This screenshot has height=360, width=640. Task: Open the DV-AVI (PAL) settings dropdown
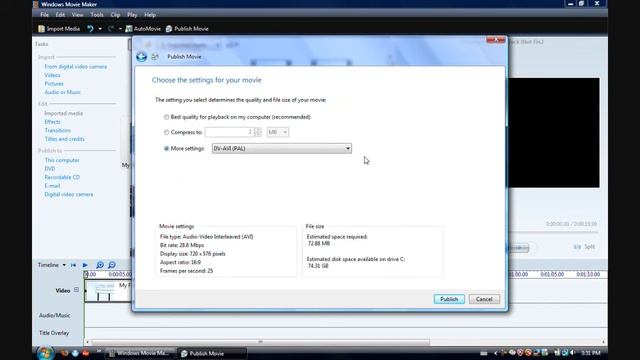tap(282, 149)
